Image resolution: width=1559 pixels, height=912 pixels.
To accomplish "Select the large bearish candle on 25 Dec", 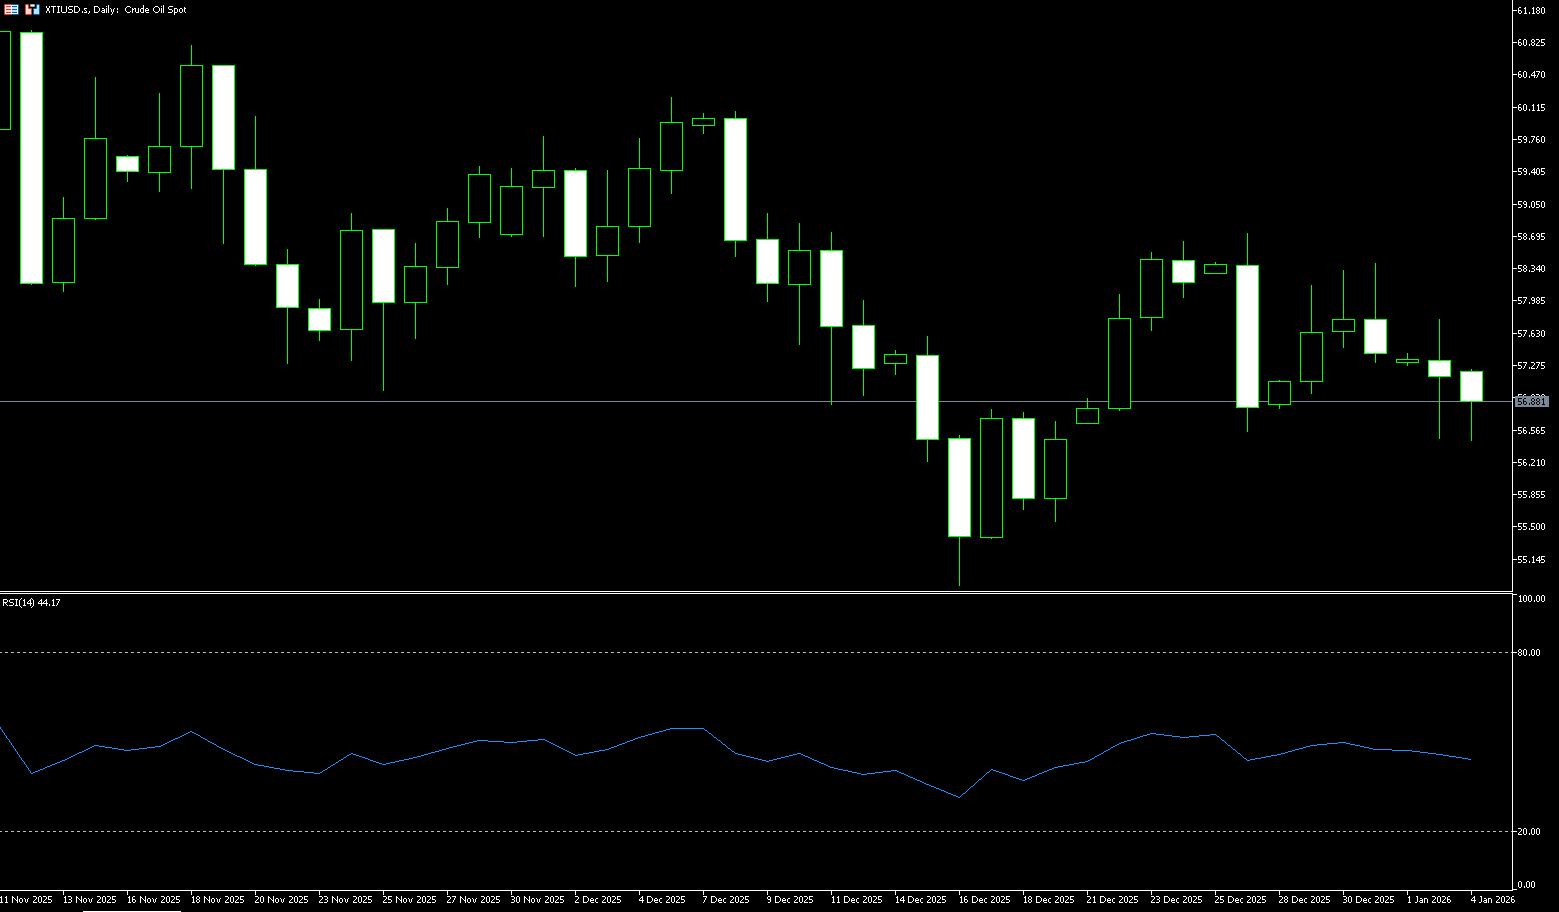I will click(1247, 336).
